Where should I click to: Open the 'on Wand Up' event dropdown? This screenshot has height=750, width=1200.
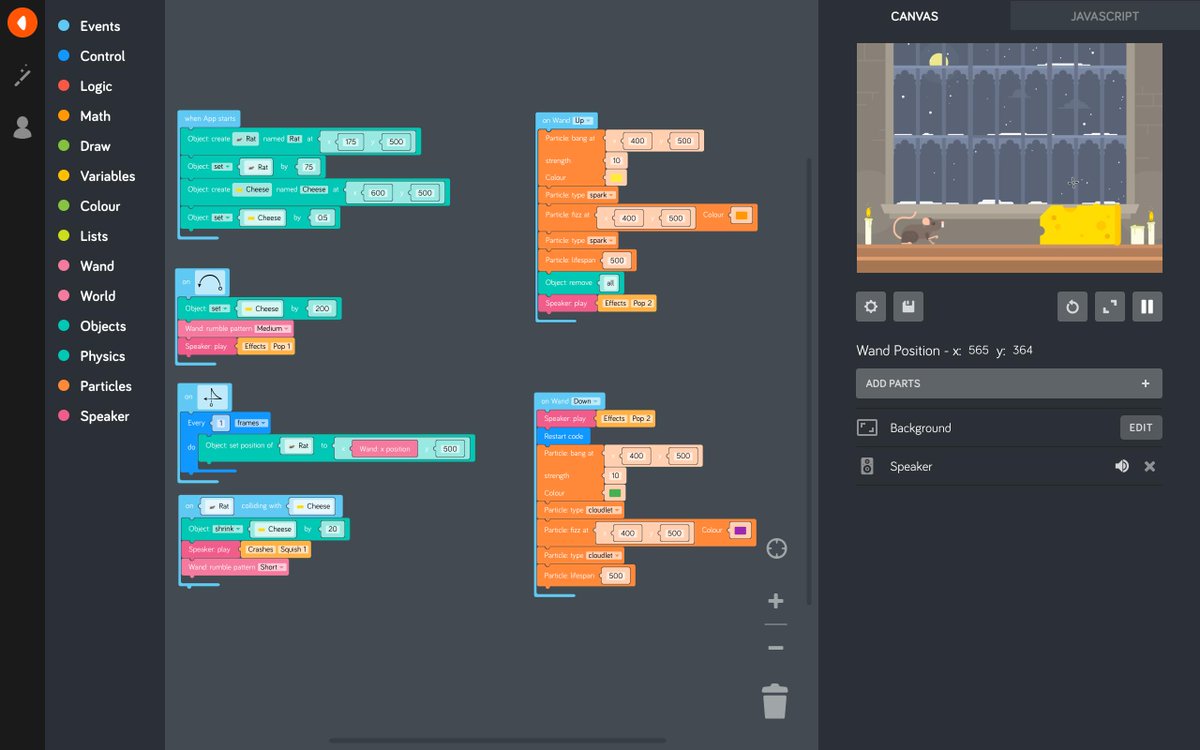click(x=581, y=118)
